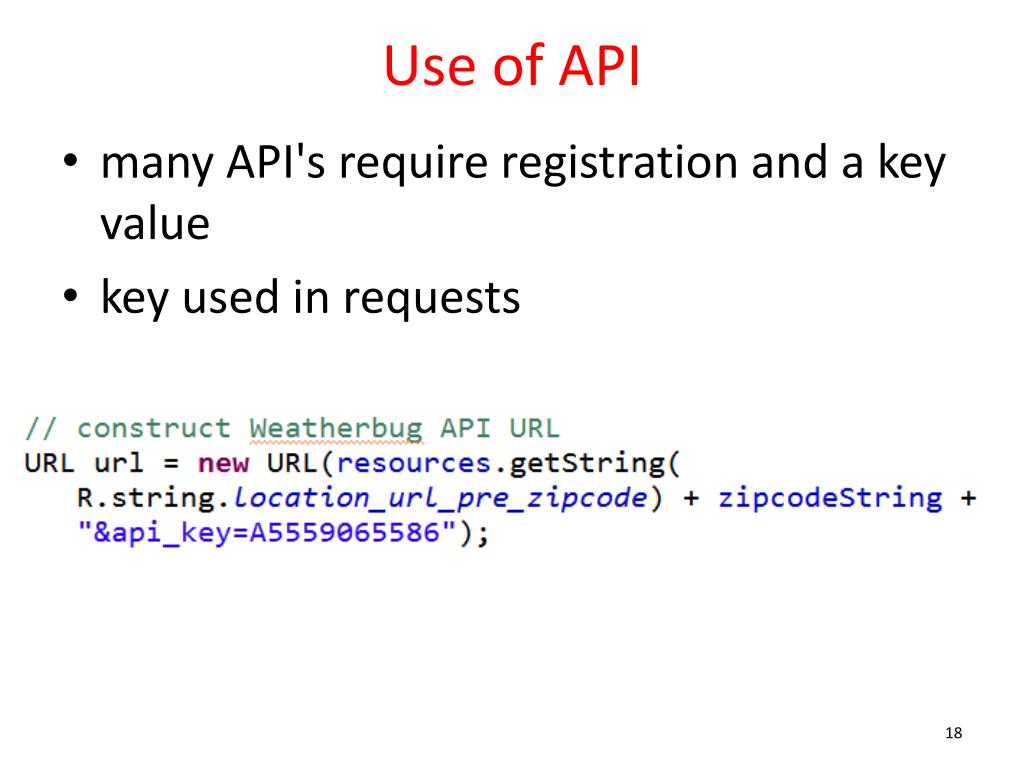Viewport: 1024px width, 768px height.
Task: Click the slide title 'Use of API'
Action: click(511, 65)
